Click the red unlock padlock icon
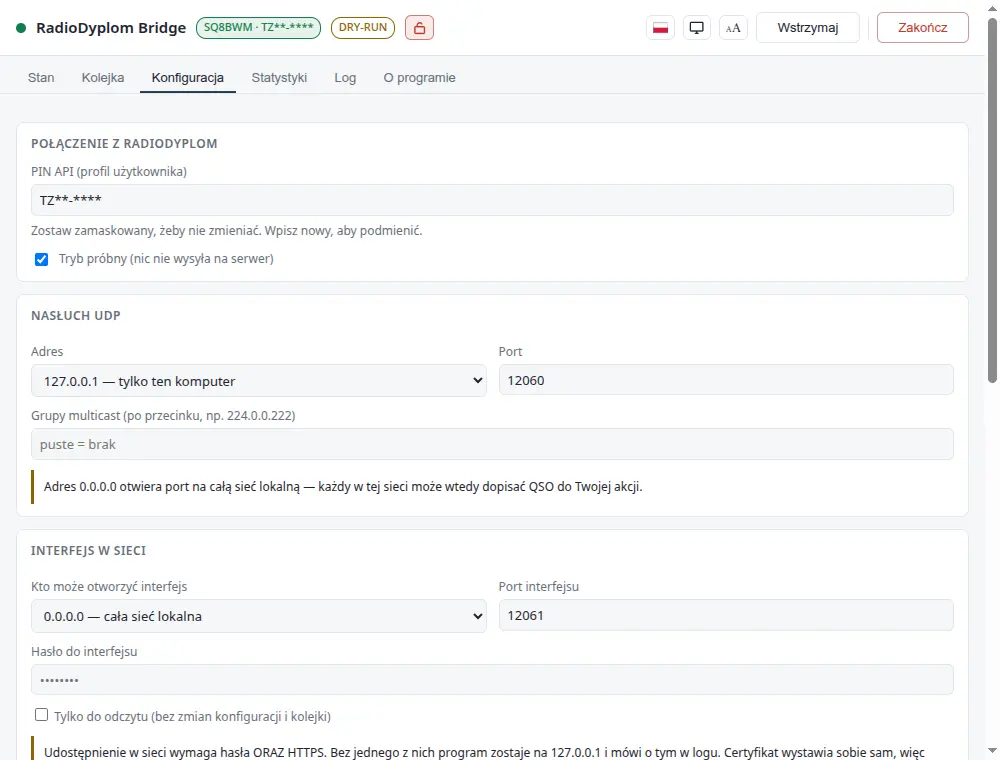Viewport: 1000px width, 760px height. pyautogui.click(x=419, y=28)
